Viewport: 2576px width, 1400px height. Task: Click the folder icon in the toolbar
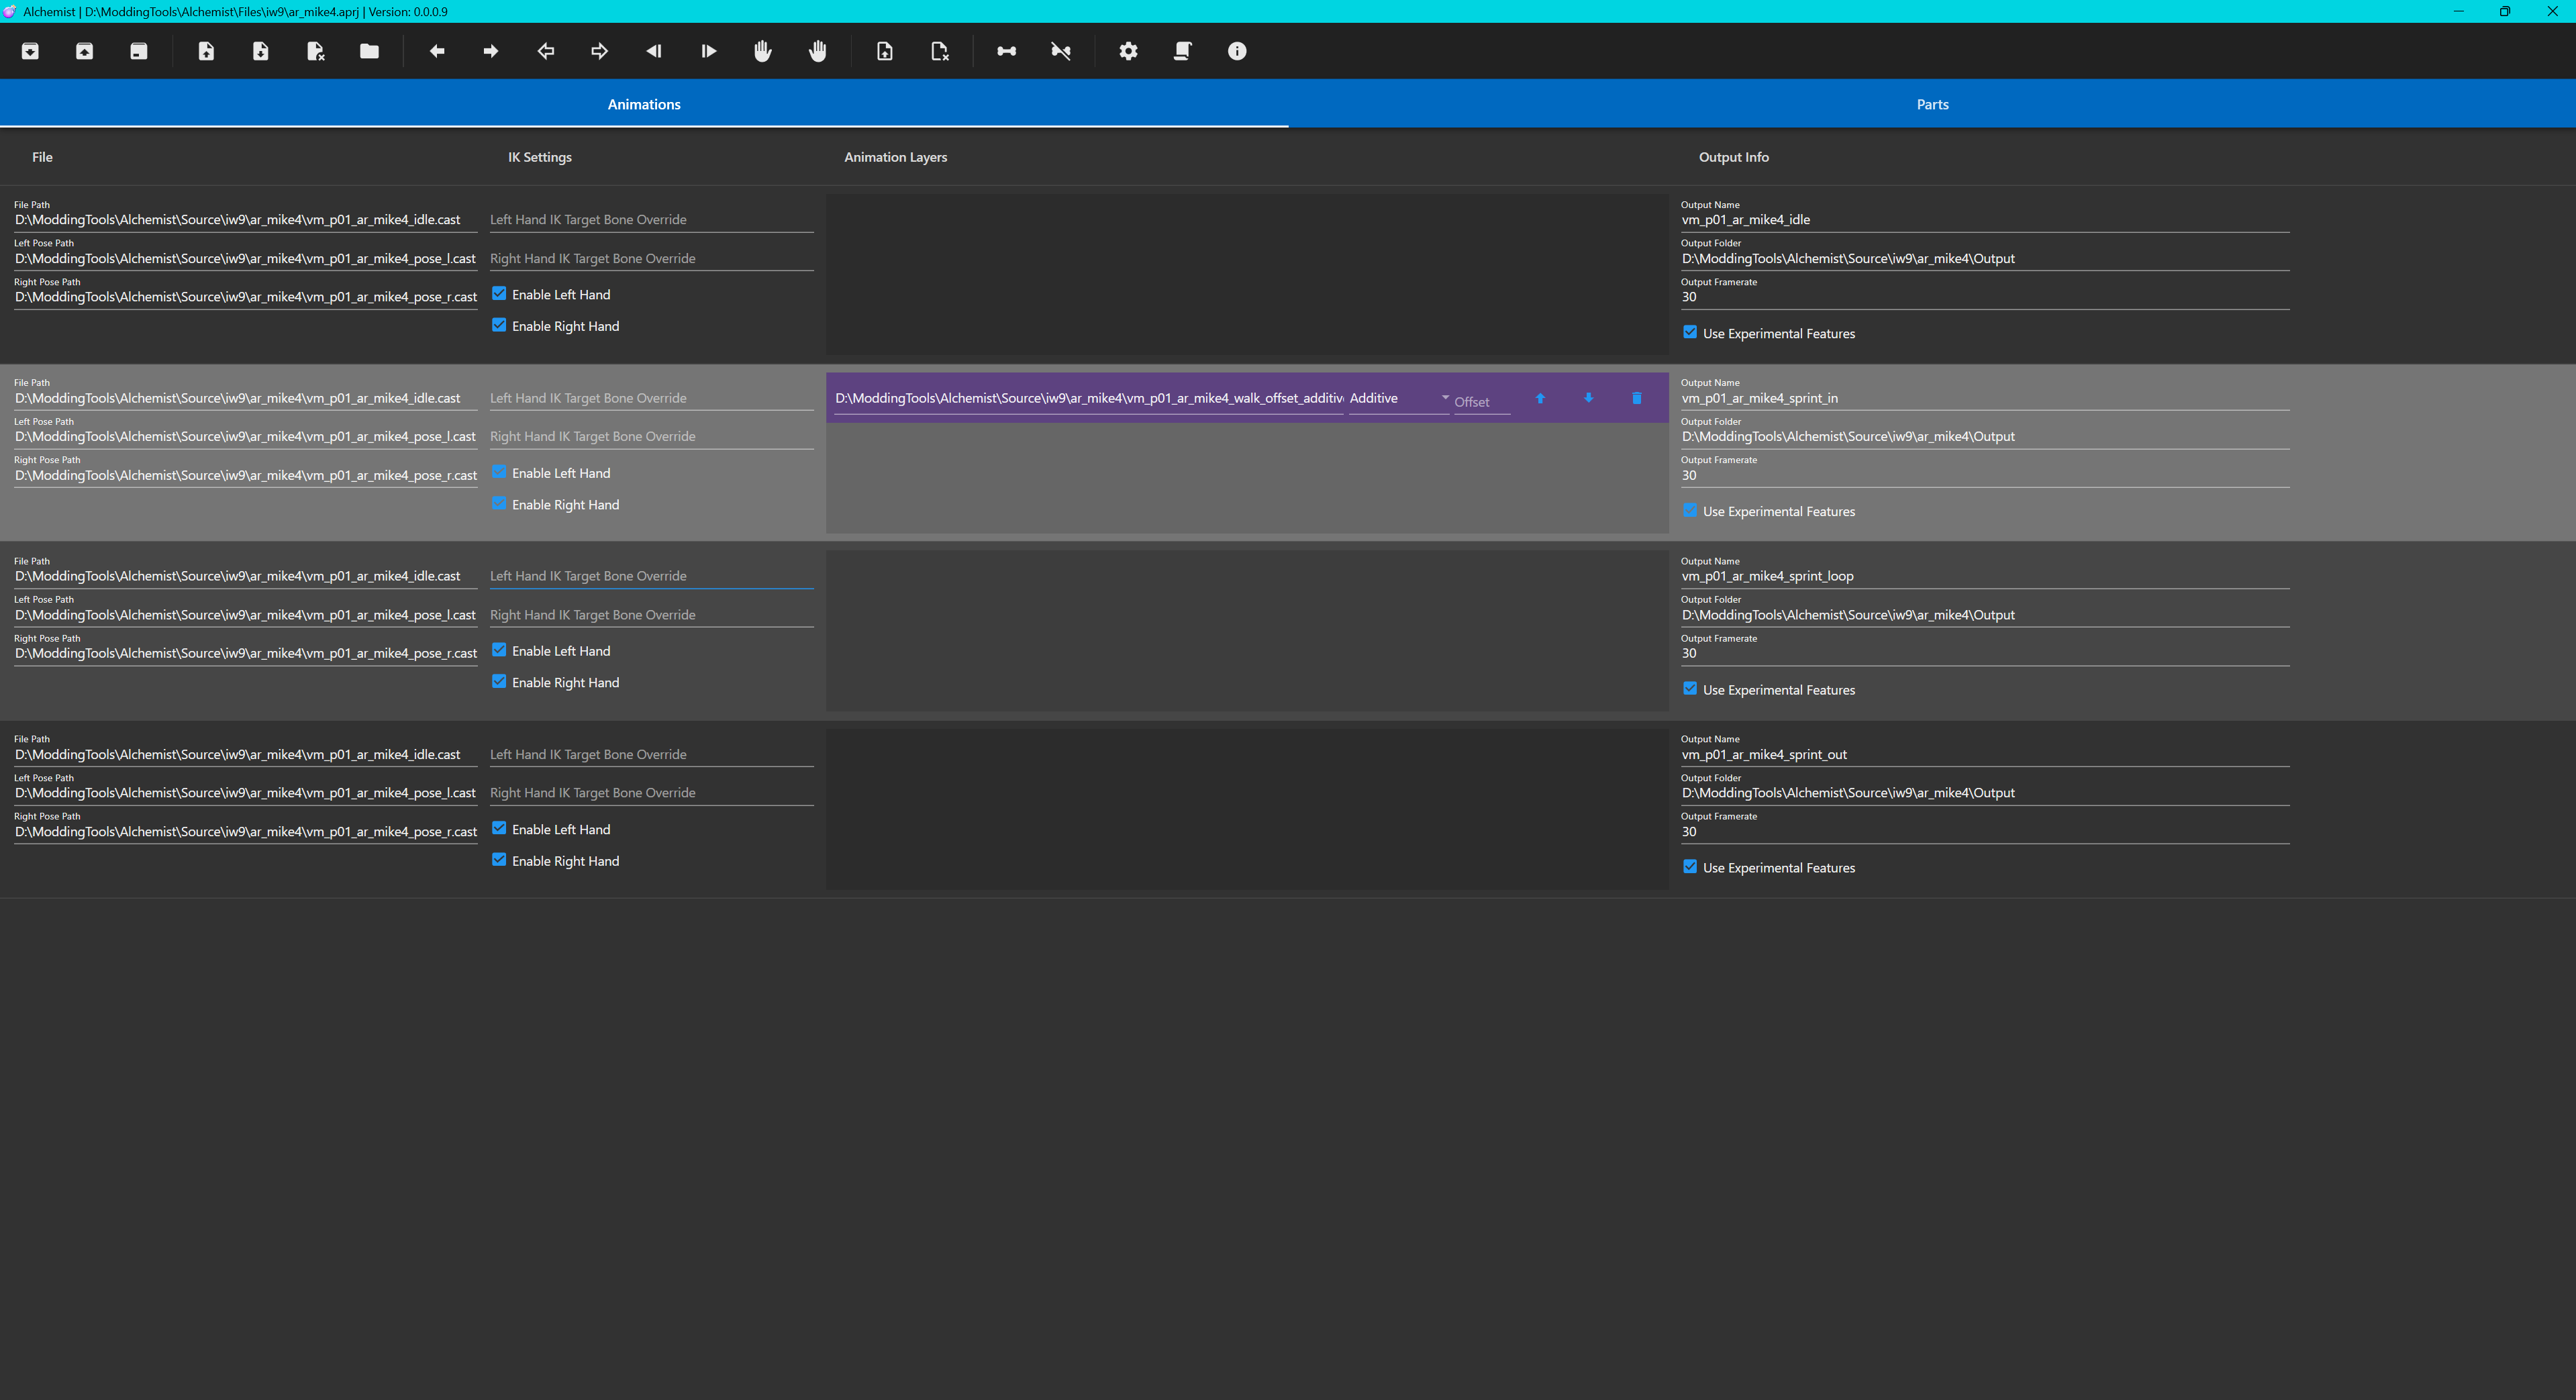coord(369,51)
